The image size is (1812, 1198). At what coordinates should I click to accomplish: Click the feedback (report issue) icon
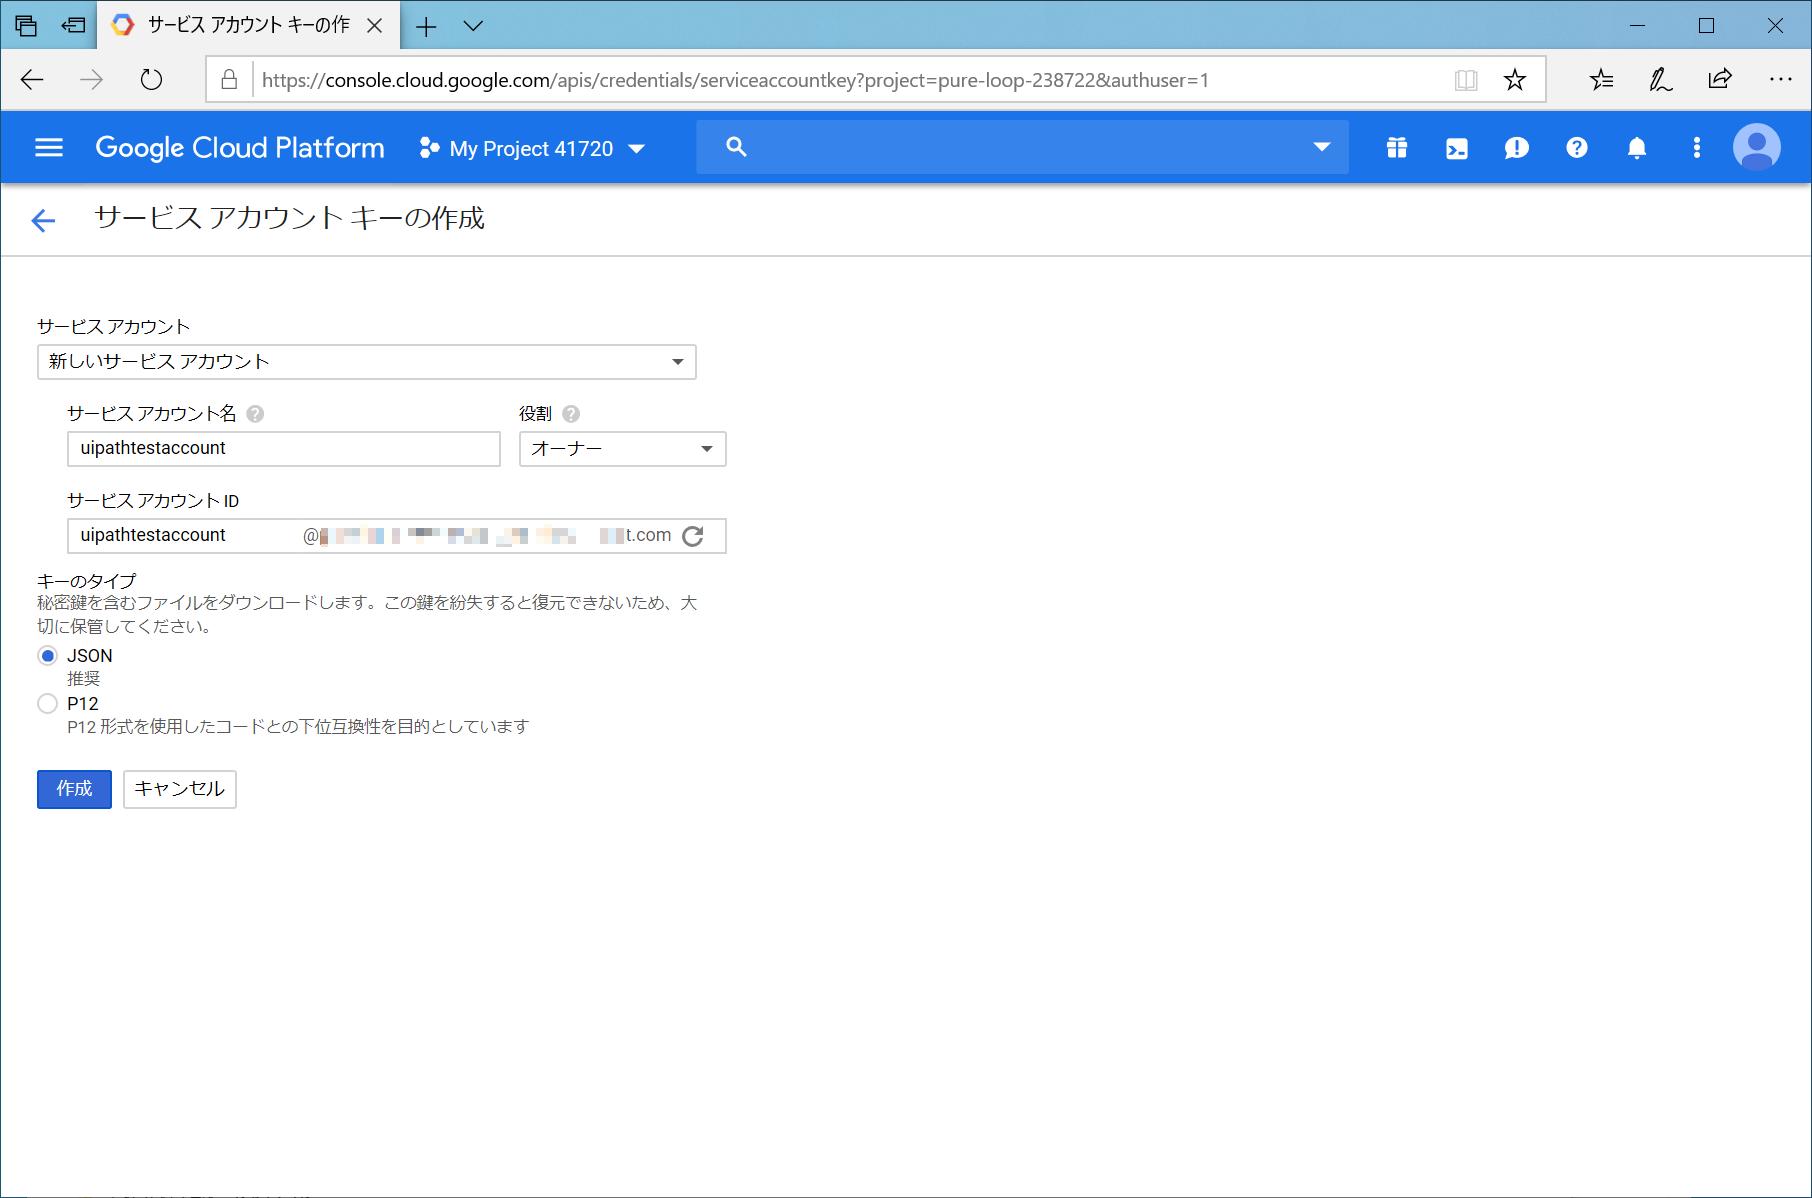coord(1516,147)
